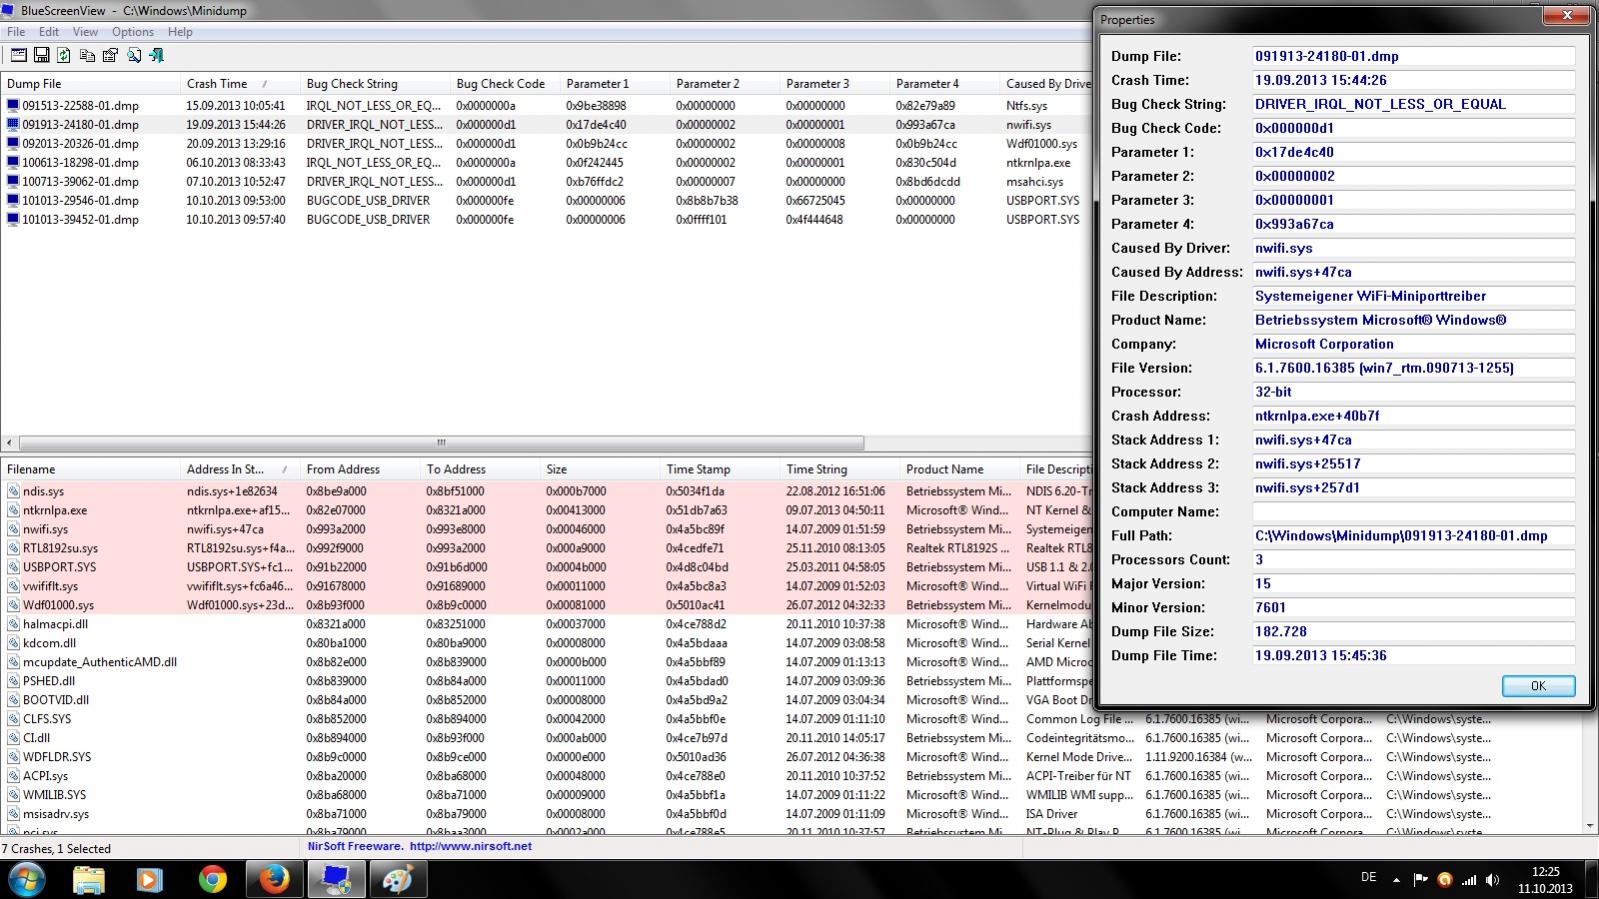
Task: Click the file icon beside halmacpi.dll
Action: 13,624
